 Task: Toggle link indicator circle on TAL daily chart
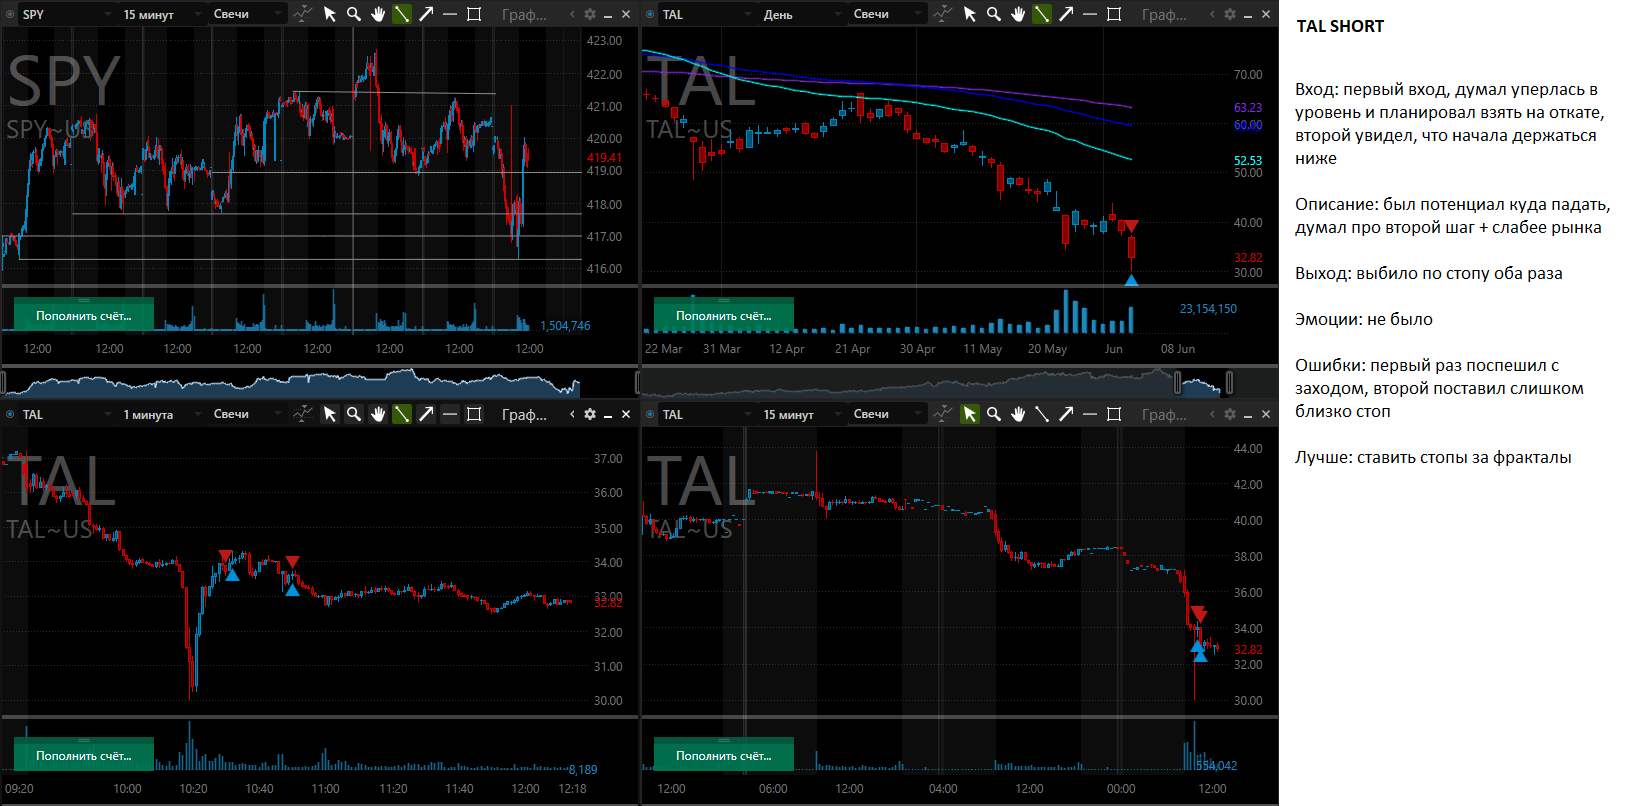point(650,14)
